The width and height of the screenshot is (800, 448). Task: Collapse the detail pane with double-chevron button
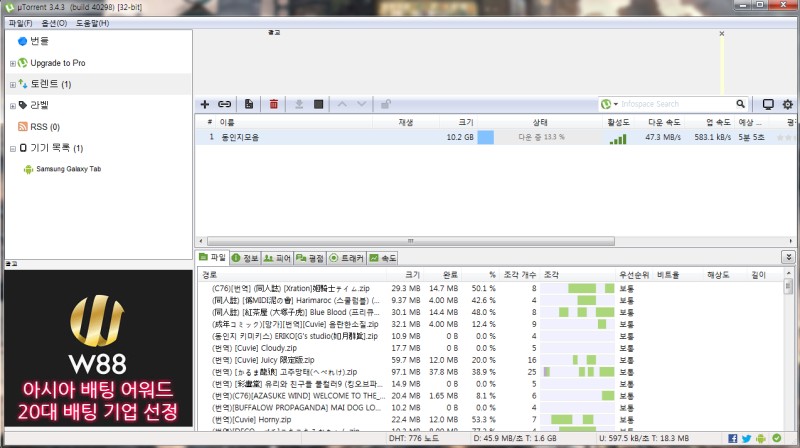pos(788,257)
